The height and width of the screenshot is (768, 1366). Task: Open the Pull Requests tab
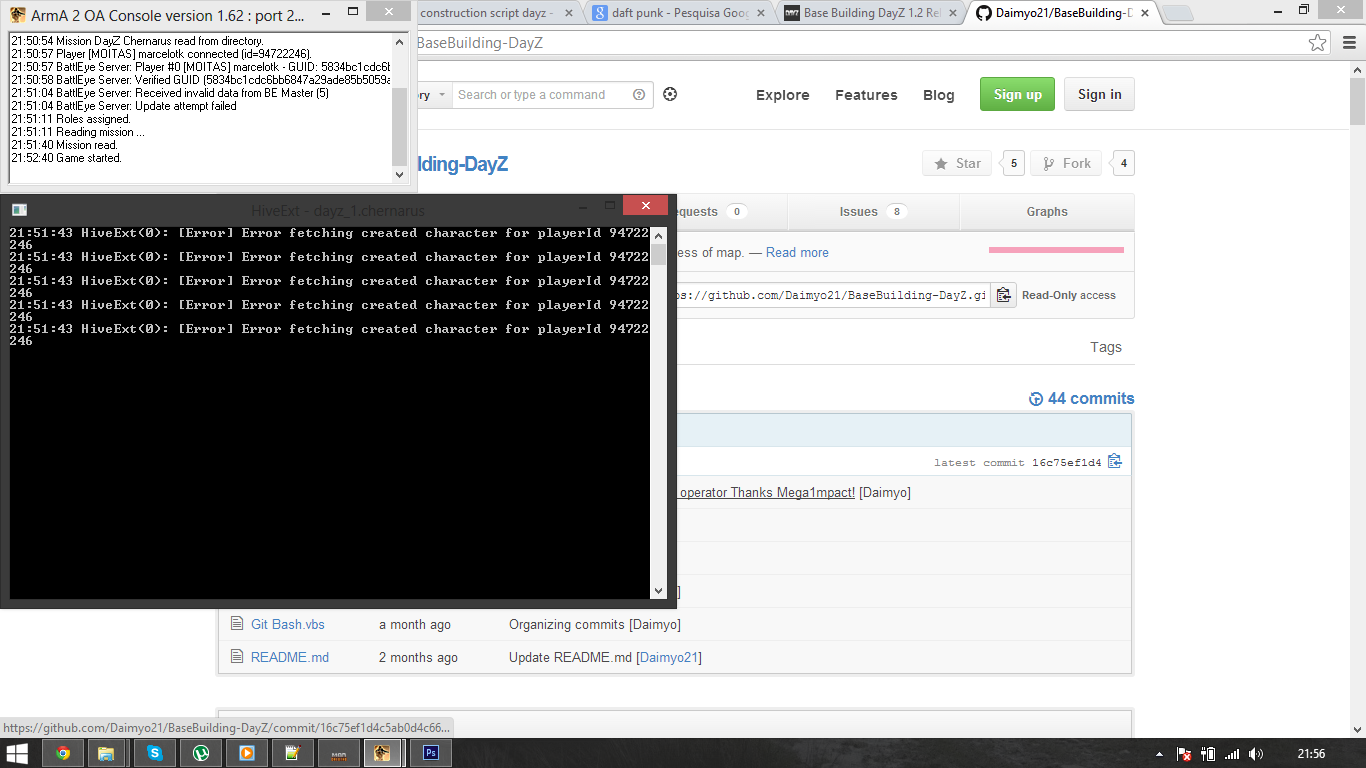(732, 212)
